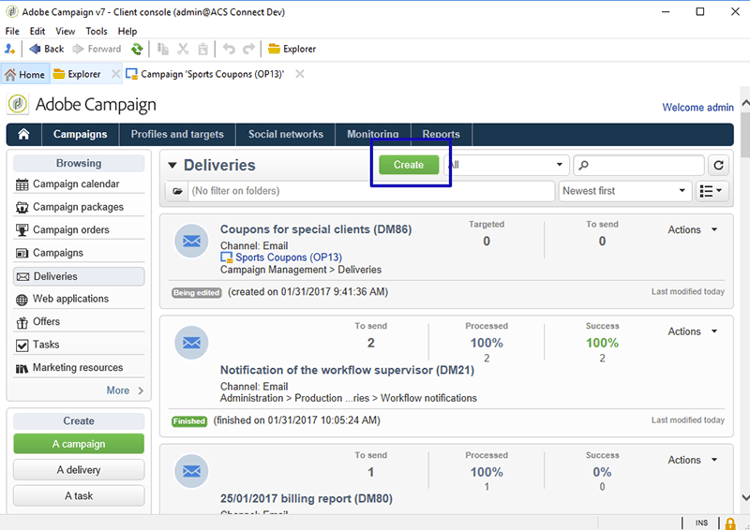Image resolution: width=750 pixels, height=530 pixels.
Task: Open the Tools menu
Action: pyautogui.click(x=96, y=31)
